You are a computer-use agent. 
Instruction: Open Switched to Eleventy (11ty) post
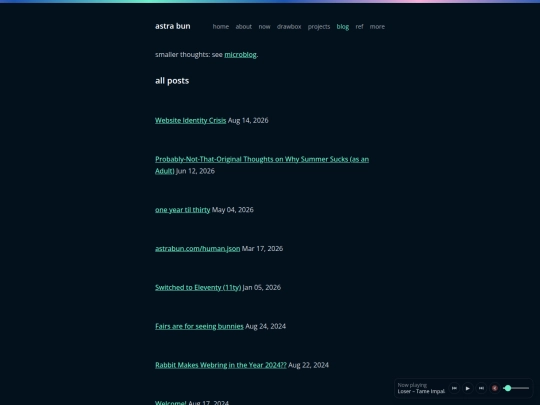pyautogui.click(x=198, y=287)
